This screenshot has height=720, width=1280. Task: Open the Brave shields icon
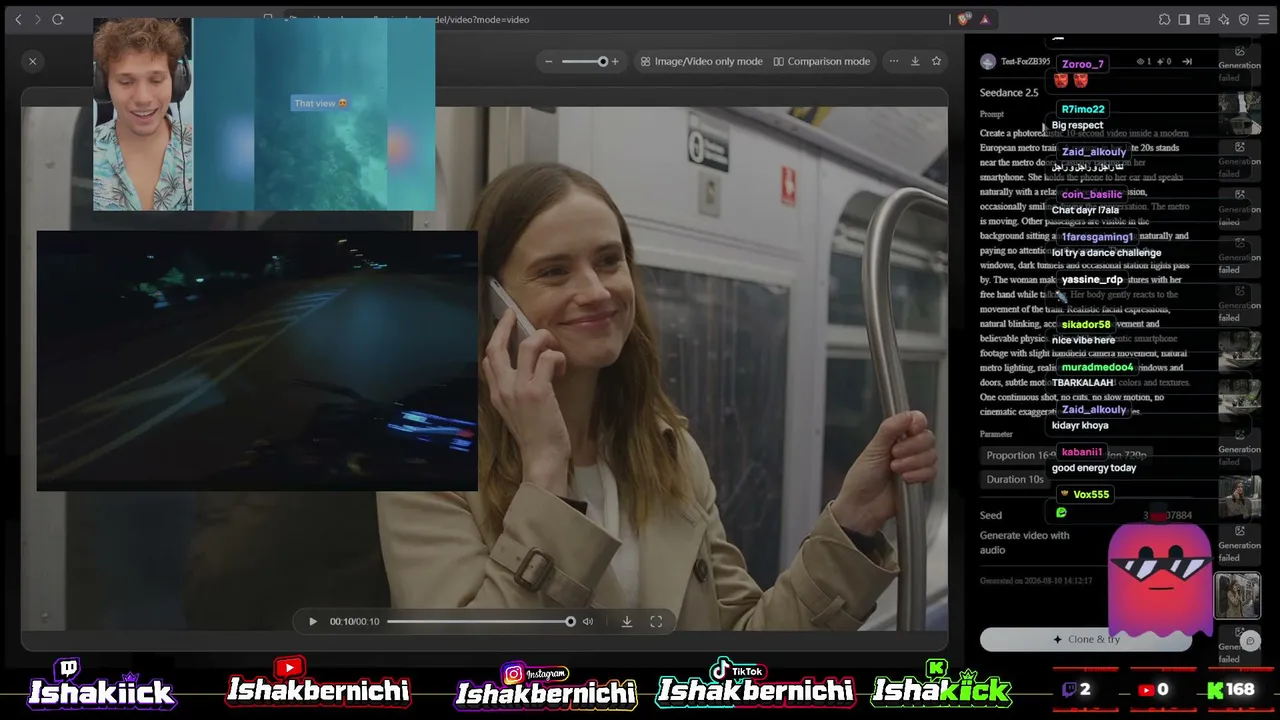coord(964,19)
